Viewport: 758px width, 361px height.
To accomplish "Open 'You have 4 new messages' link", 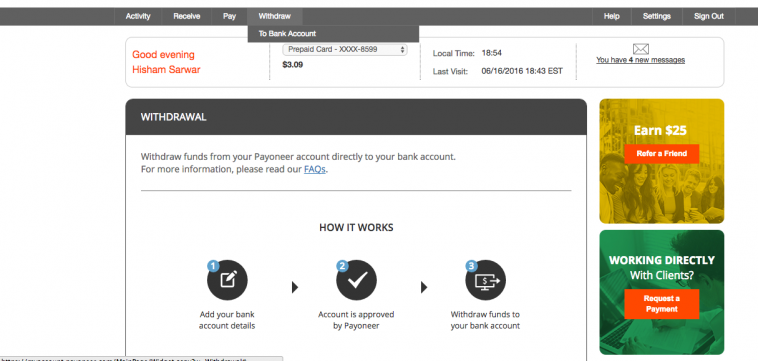I will click(641, 60).
